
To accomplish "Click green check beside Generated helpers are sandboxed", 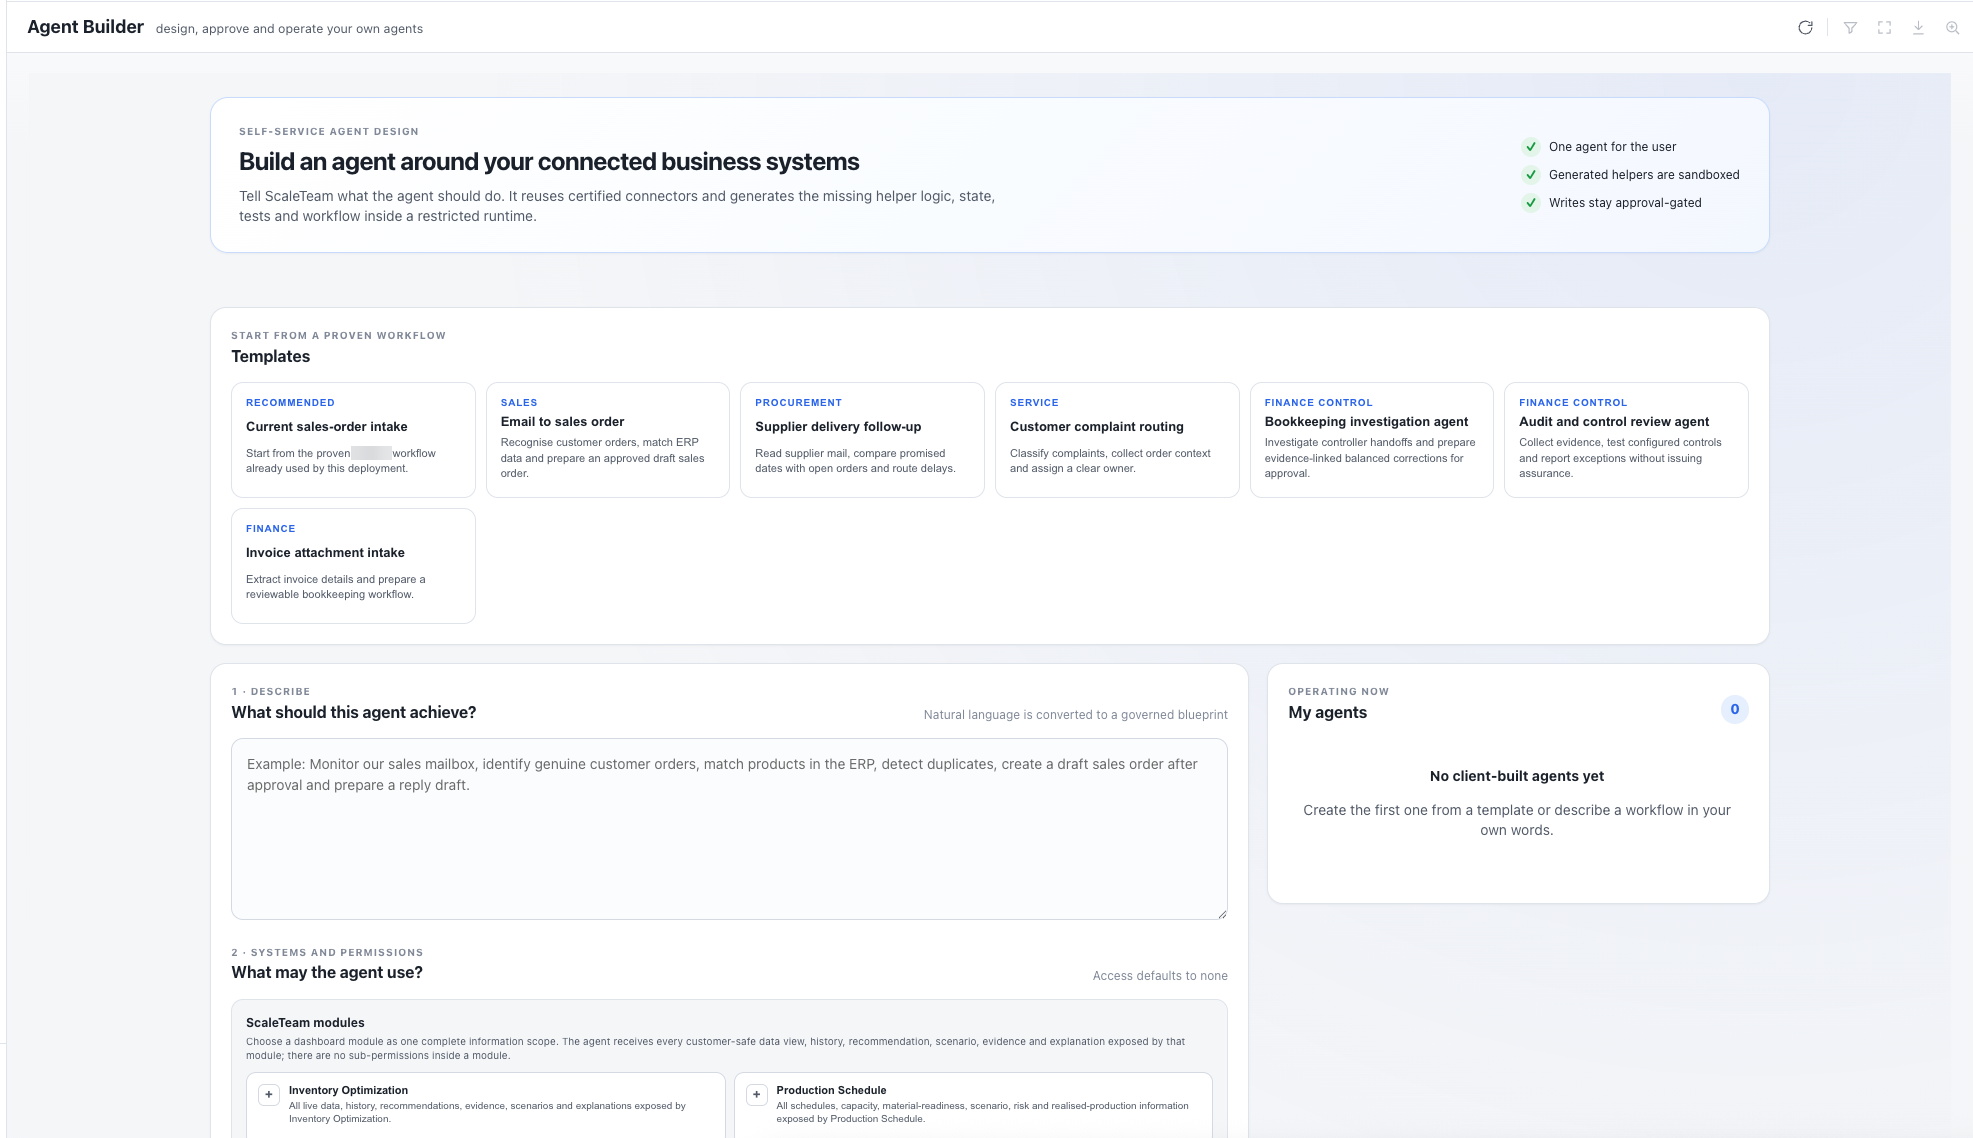I will (1530, 175).
